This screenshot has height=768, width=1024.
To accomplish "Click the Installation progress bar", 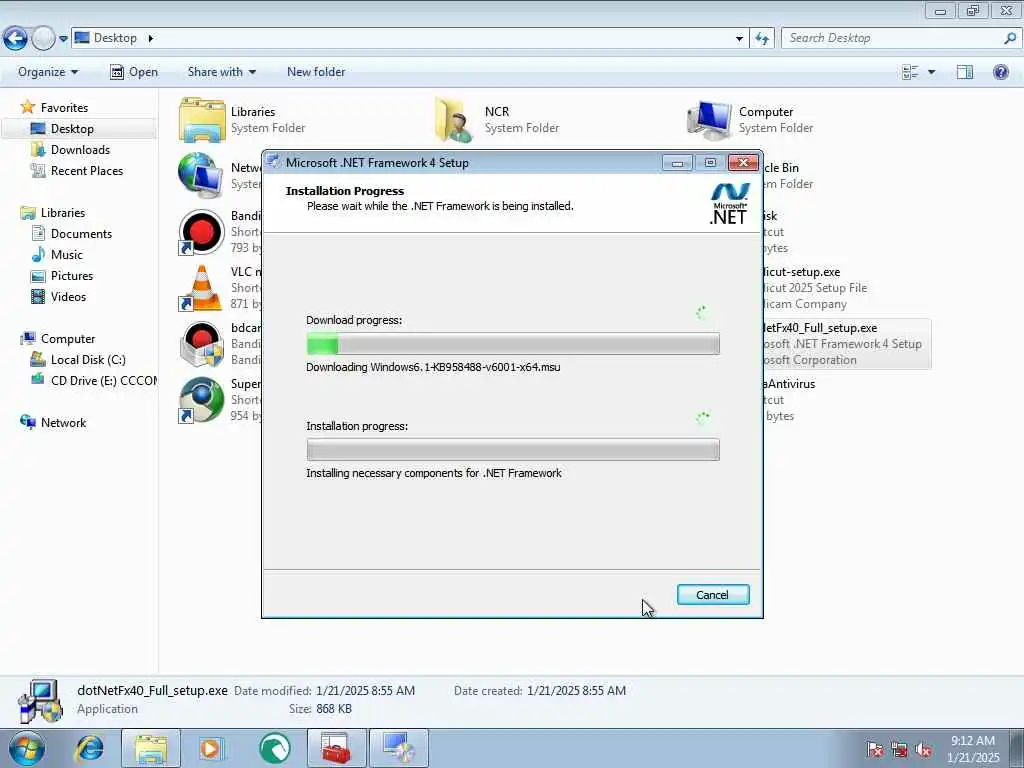I will (513, 449).
